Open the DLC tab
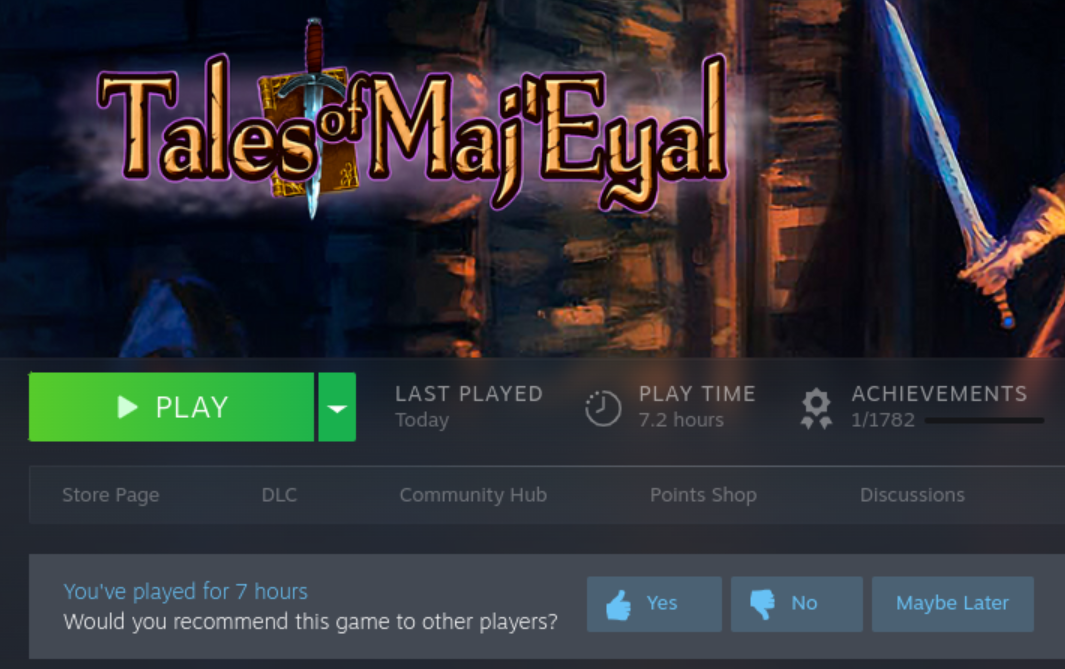 pyautogui.click(x=279, y=495)
